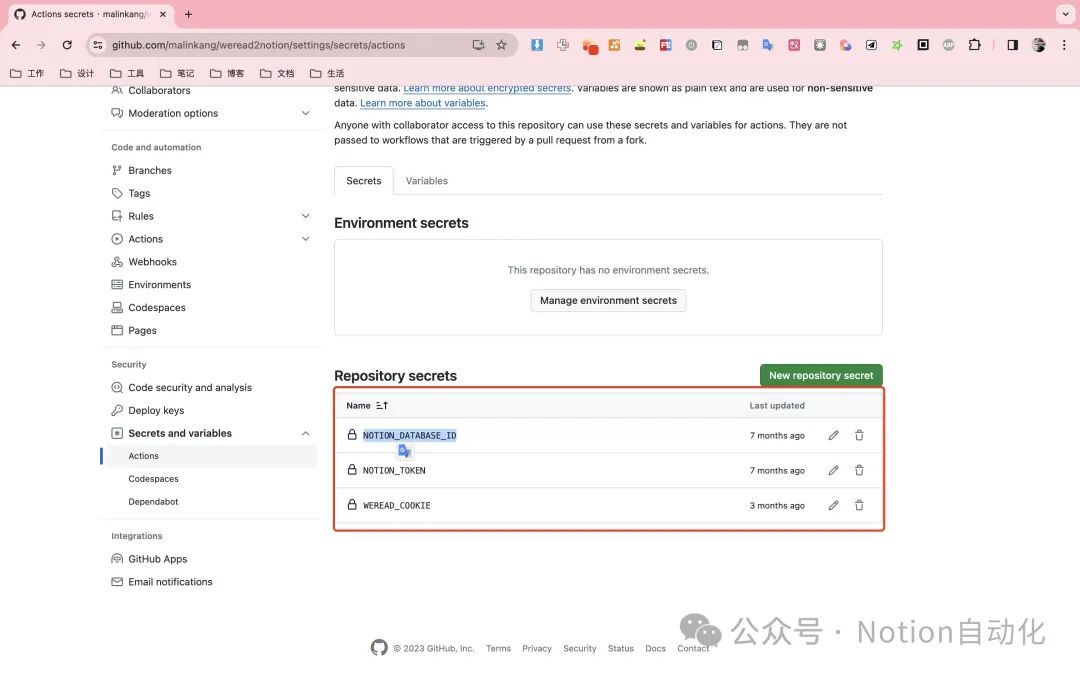This screenshot has height=675, width=1080.
Task: Open the 设计 bookmarks folder
Action: [76, 73]
